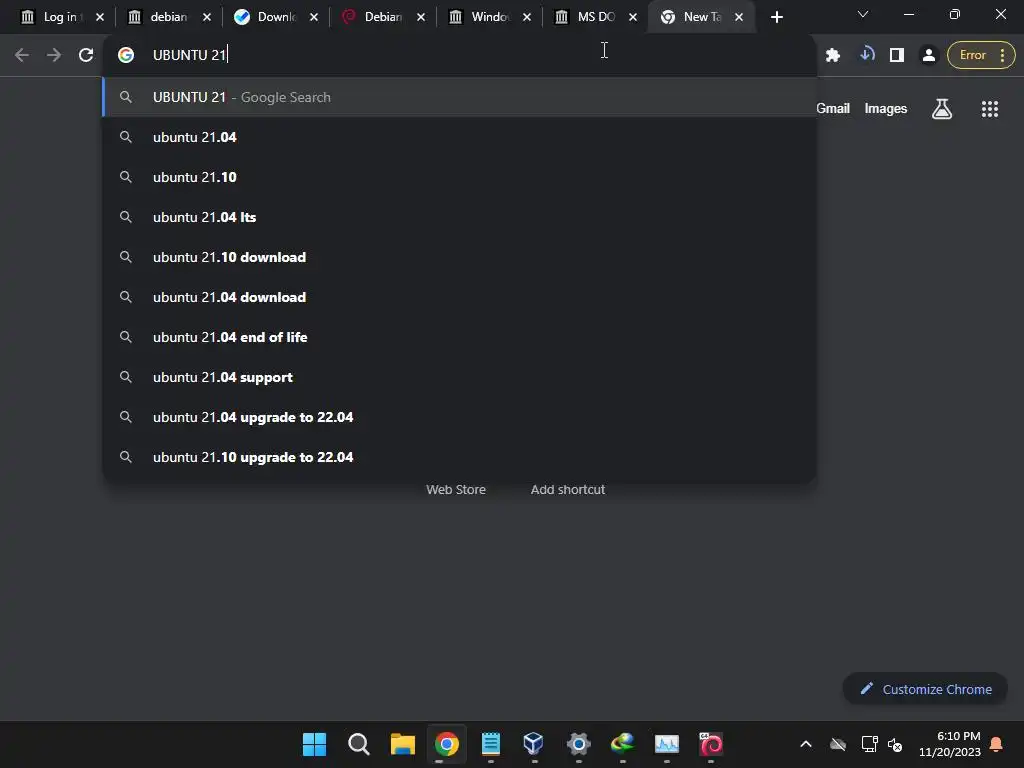The width and height of the screenshot is (1024, 768).
Task: Expand the hidden tray icons chevron
Action: pos(806,744)
